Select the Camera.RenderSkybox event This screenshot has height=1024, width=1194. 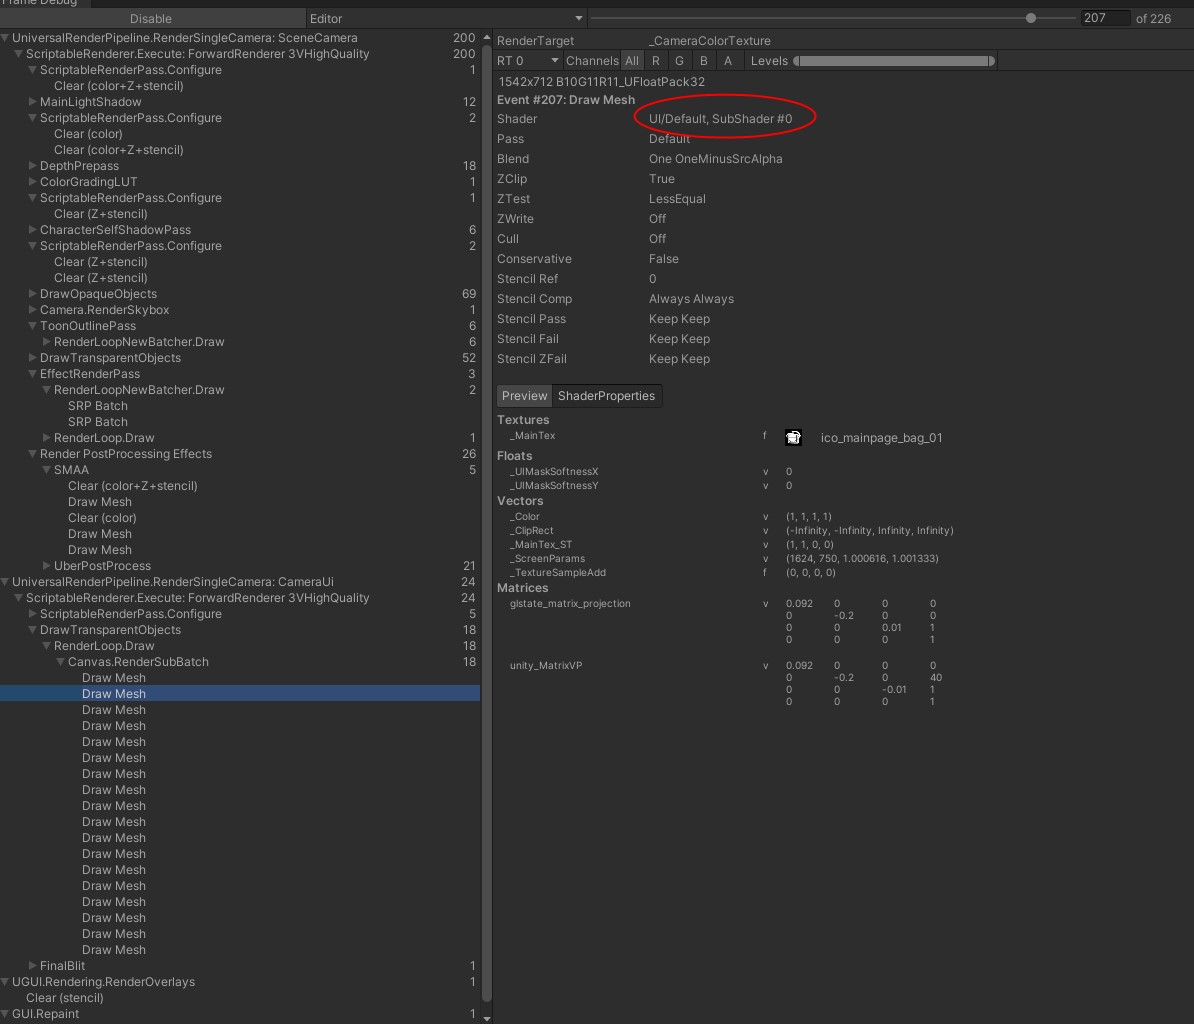(x=104, y=310)
